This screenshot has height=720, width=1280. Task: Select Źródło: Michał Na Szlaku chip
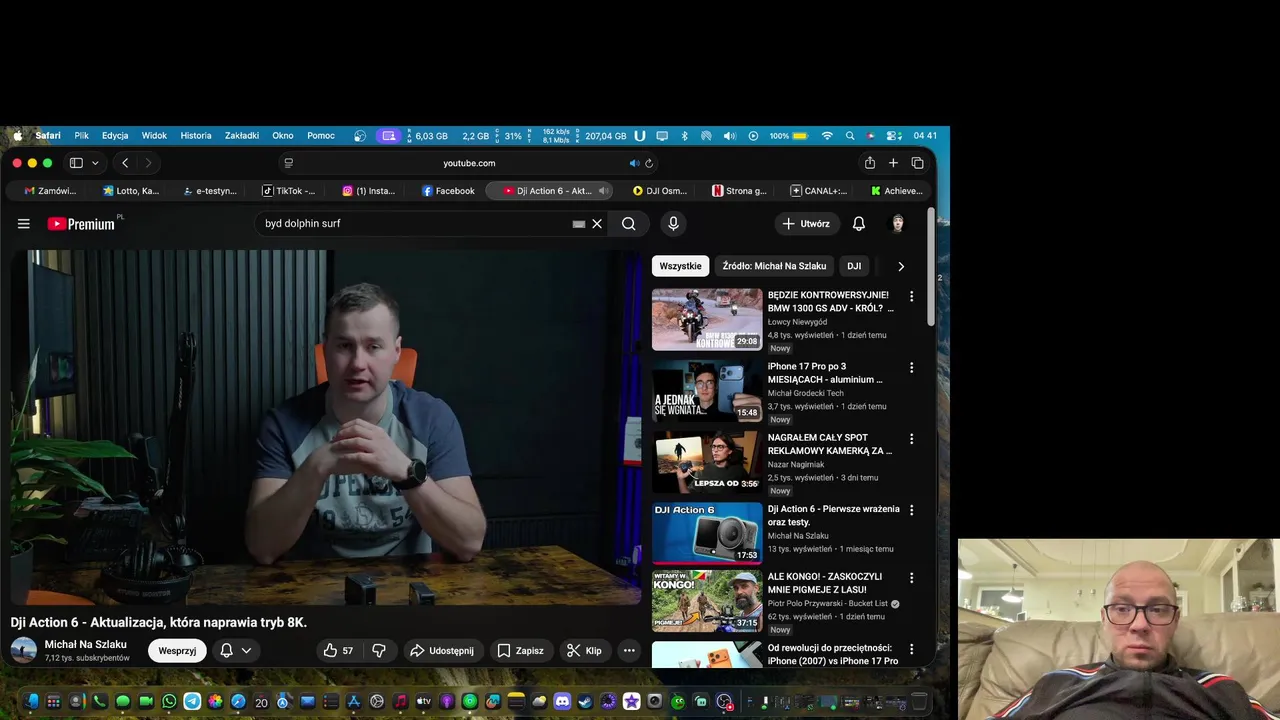(x=774, y=266)
